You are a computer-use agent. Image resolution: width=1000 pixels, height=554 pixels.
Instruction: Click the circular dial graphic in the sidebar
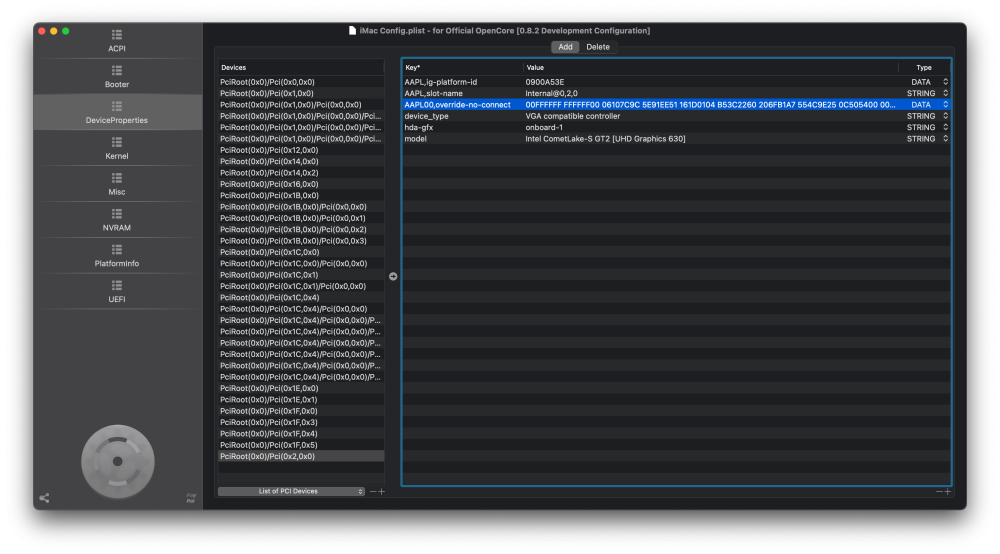click(x=117, y=462)
